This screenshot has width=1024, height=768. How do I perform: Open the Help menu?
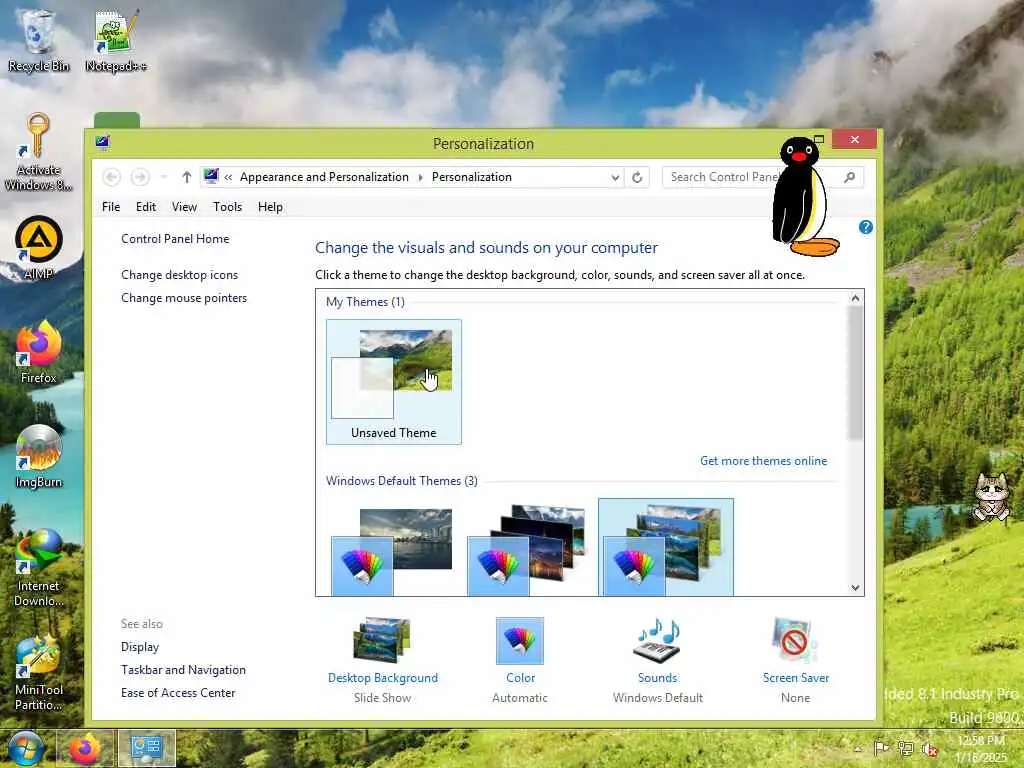(x=270, y=207)
